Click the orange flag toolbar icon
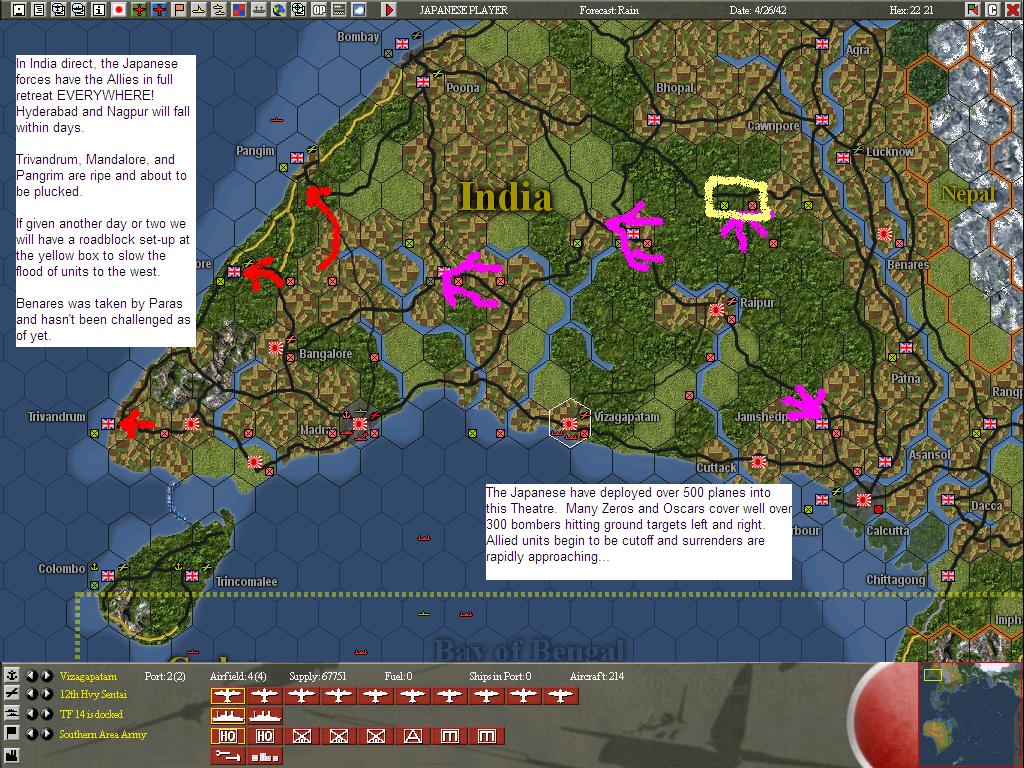The image size is (1024, 768). (x=179, y=10)
